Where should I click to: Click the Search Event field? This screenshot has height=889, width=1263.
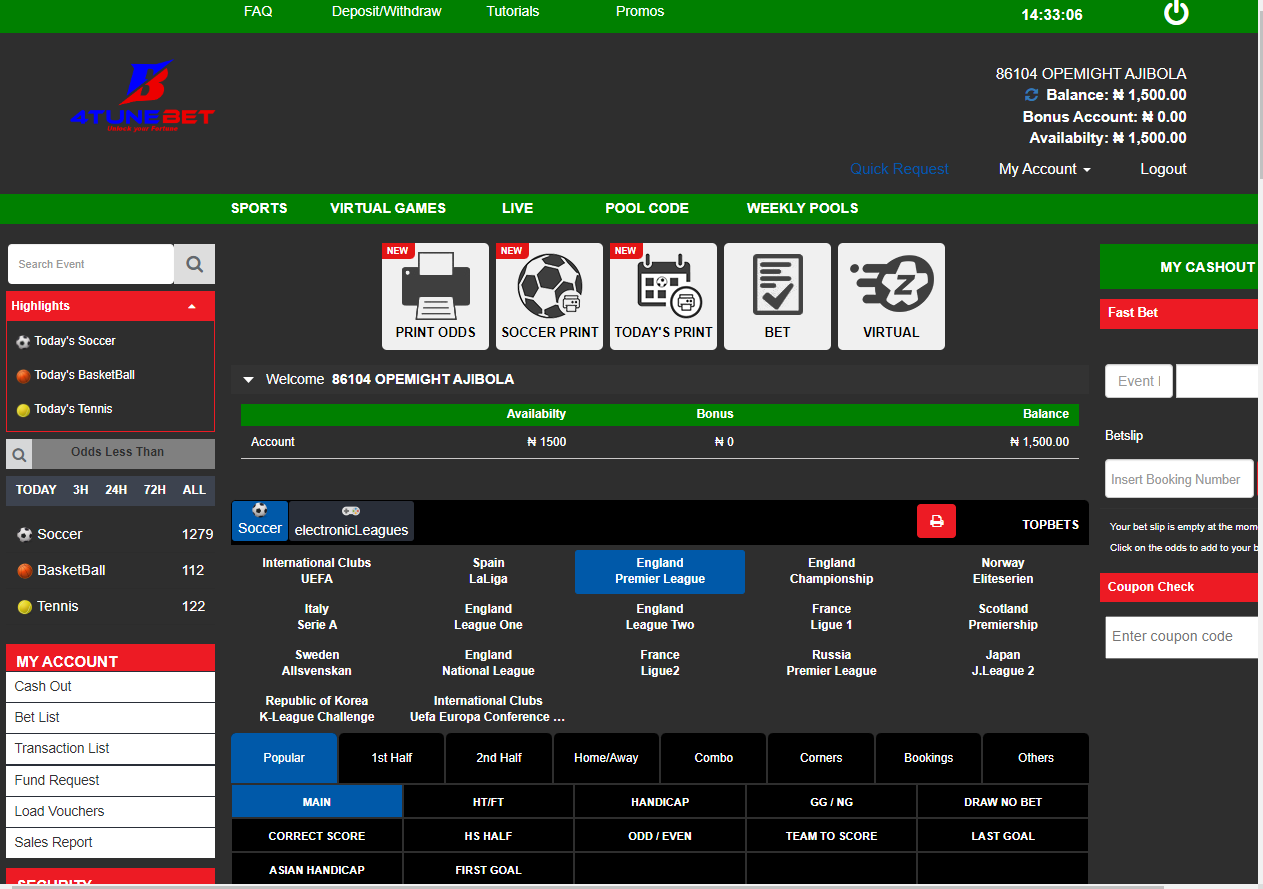[x=91, y=264]
